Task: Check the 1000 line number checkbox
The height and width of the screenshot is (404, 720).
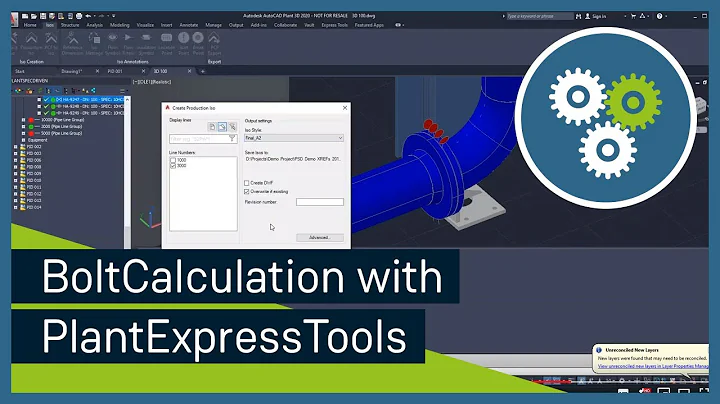Action: click(x=173, y=160)
